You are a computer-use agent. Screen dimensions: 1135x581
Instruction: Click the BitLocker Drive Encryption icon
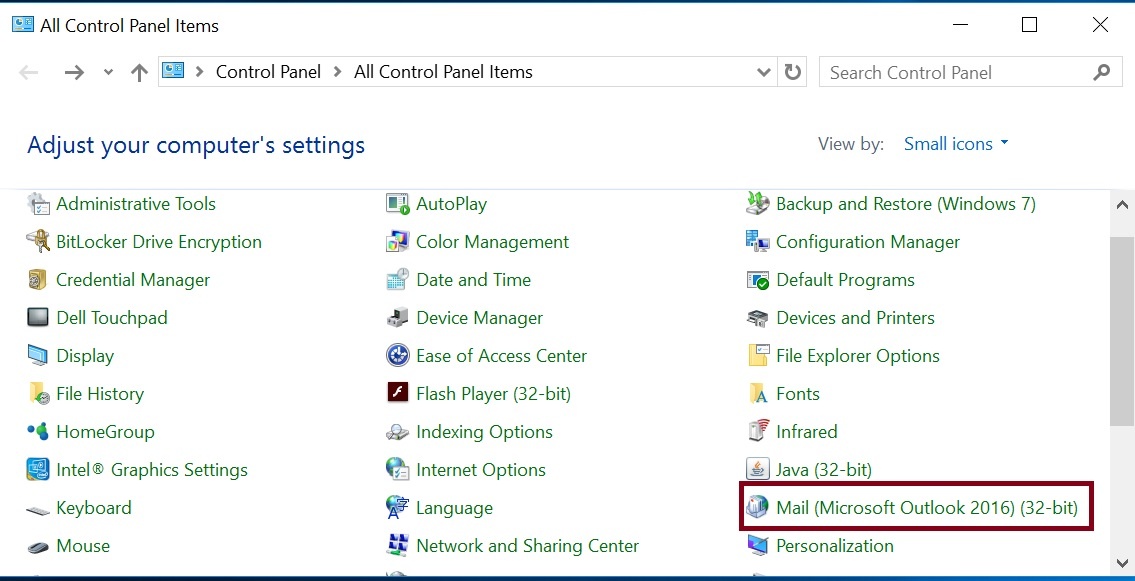[38, 242]
